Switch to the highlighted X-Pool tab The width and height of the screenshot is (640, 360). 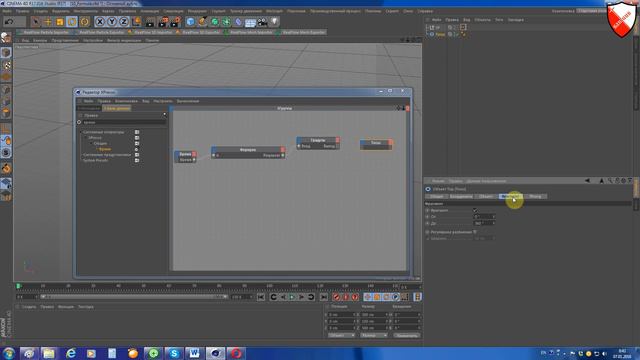point(117,108)
